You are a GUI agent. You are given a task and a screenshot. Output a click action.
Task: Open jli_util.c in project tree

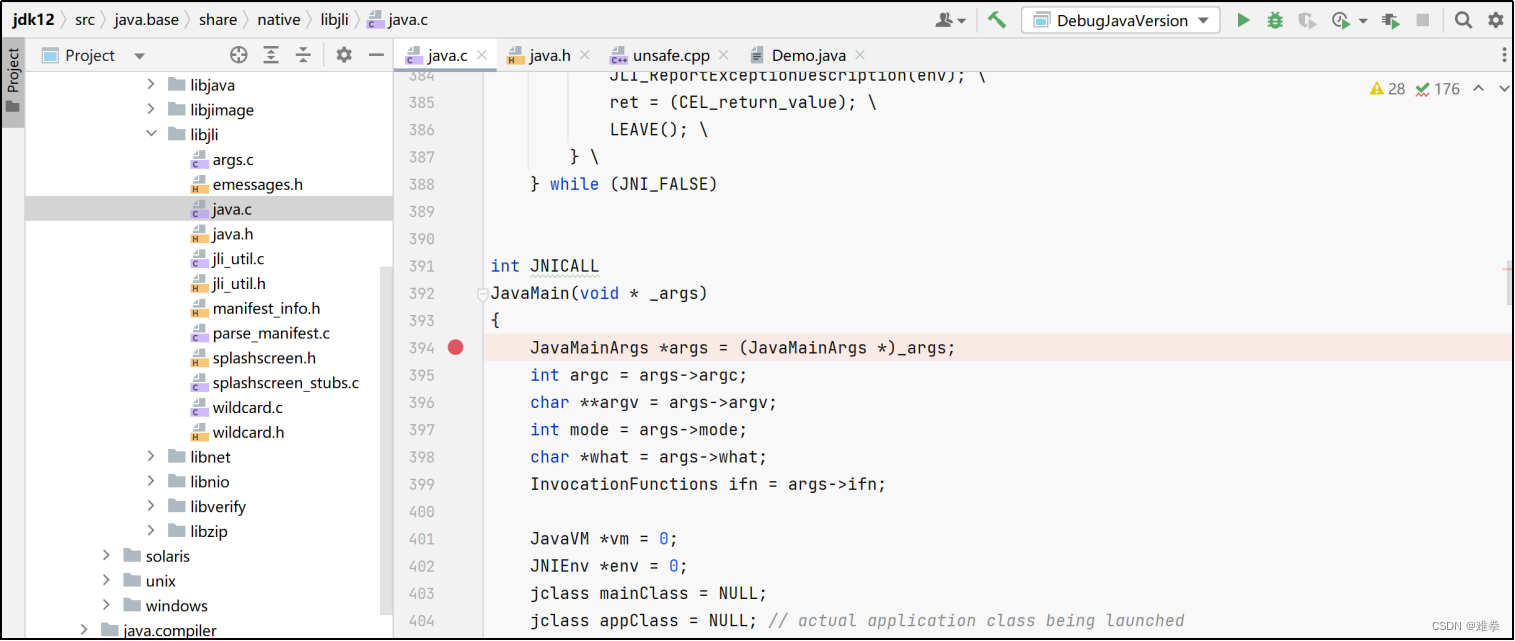click(228, 258)
